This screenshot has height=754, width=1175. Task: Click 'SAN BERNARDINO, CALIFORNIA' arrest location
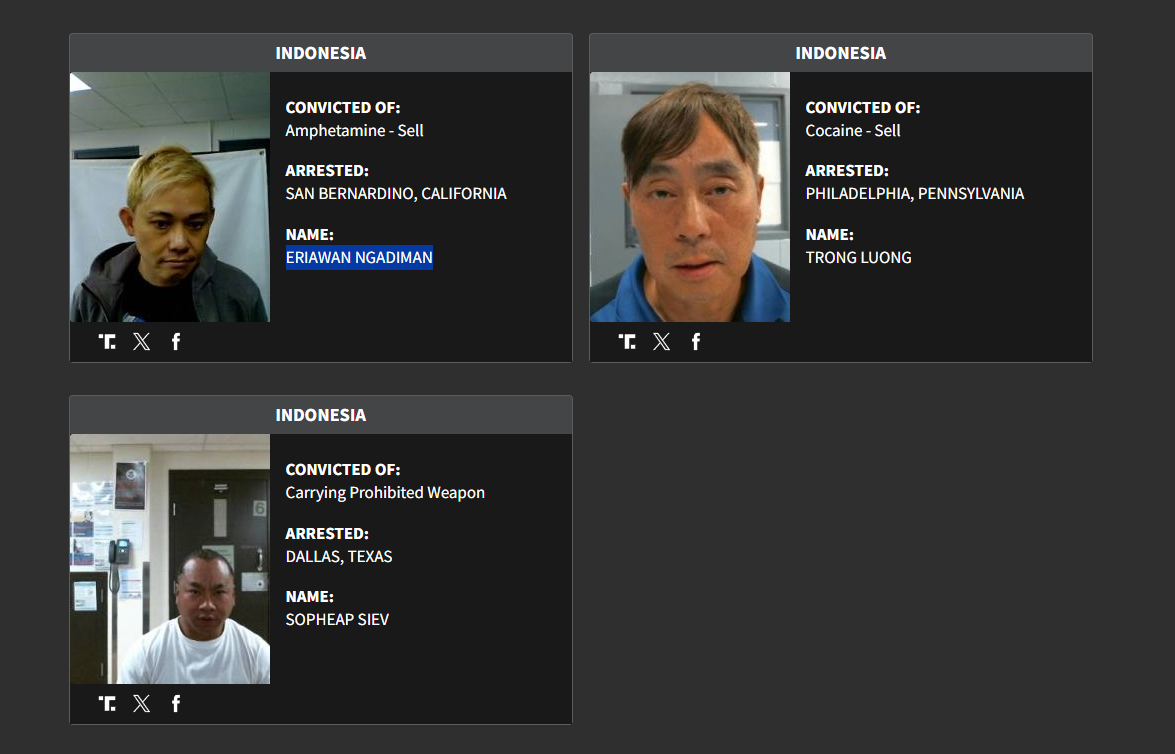click(396, 193)
